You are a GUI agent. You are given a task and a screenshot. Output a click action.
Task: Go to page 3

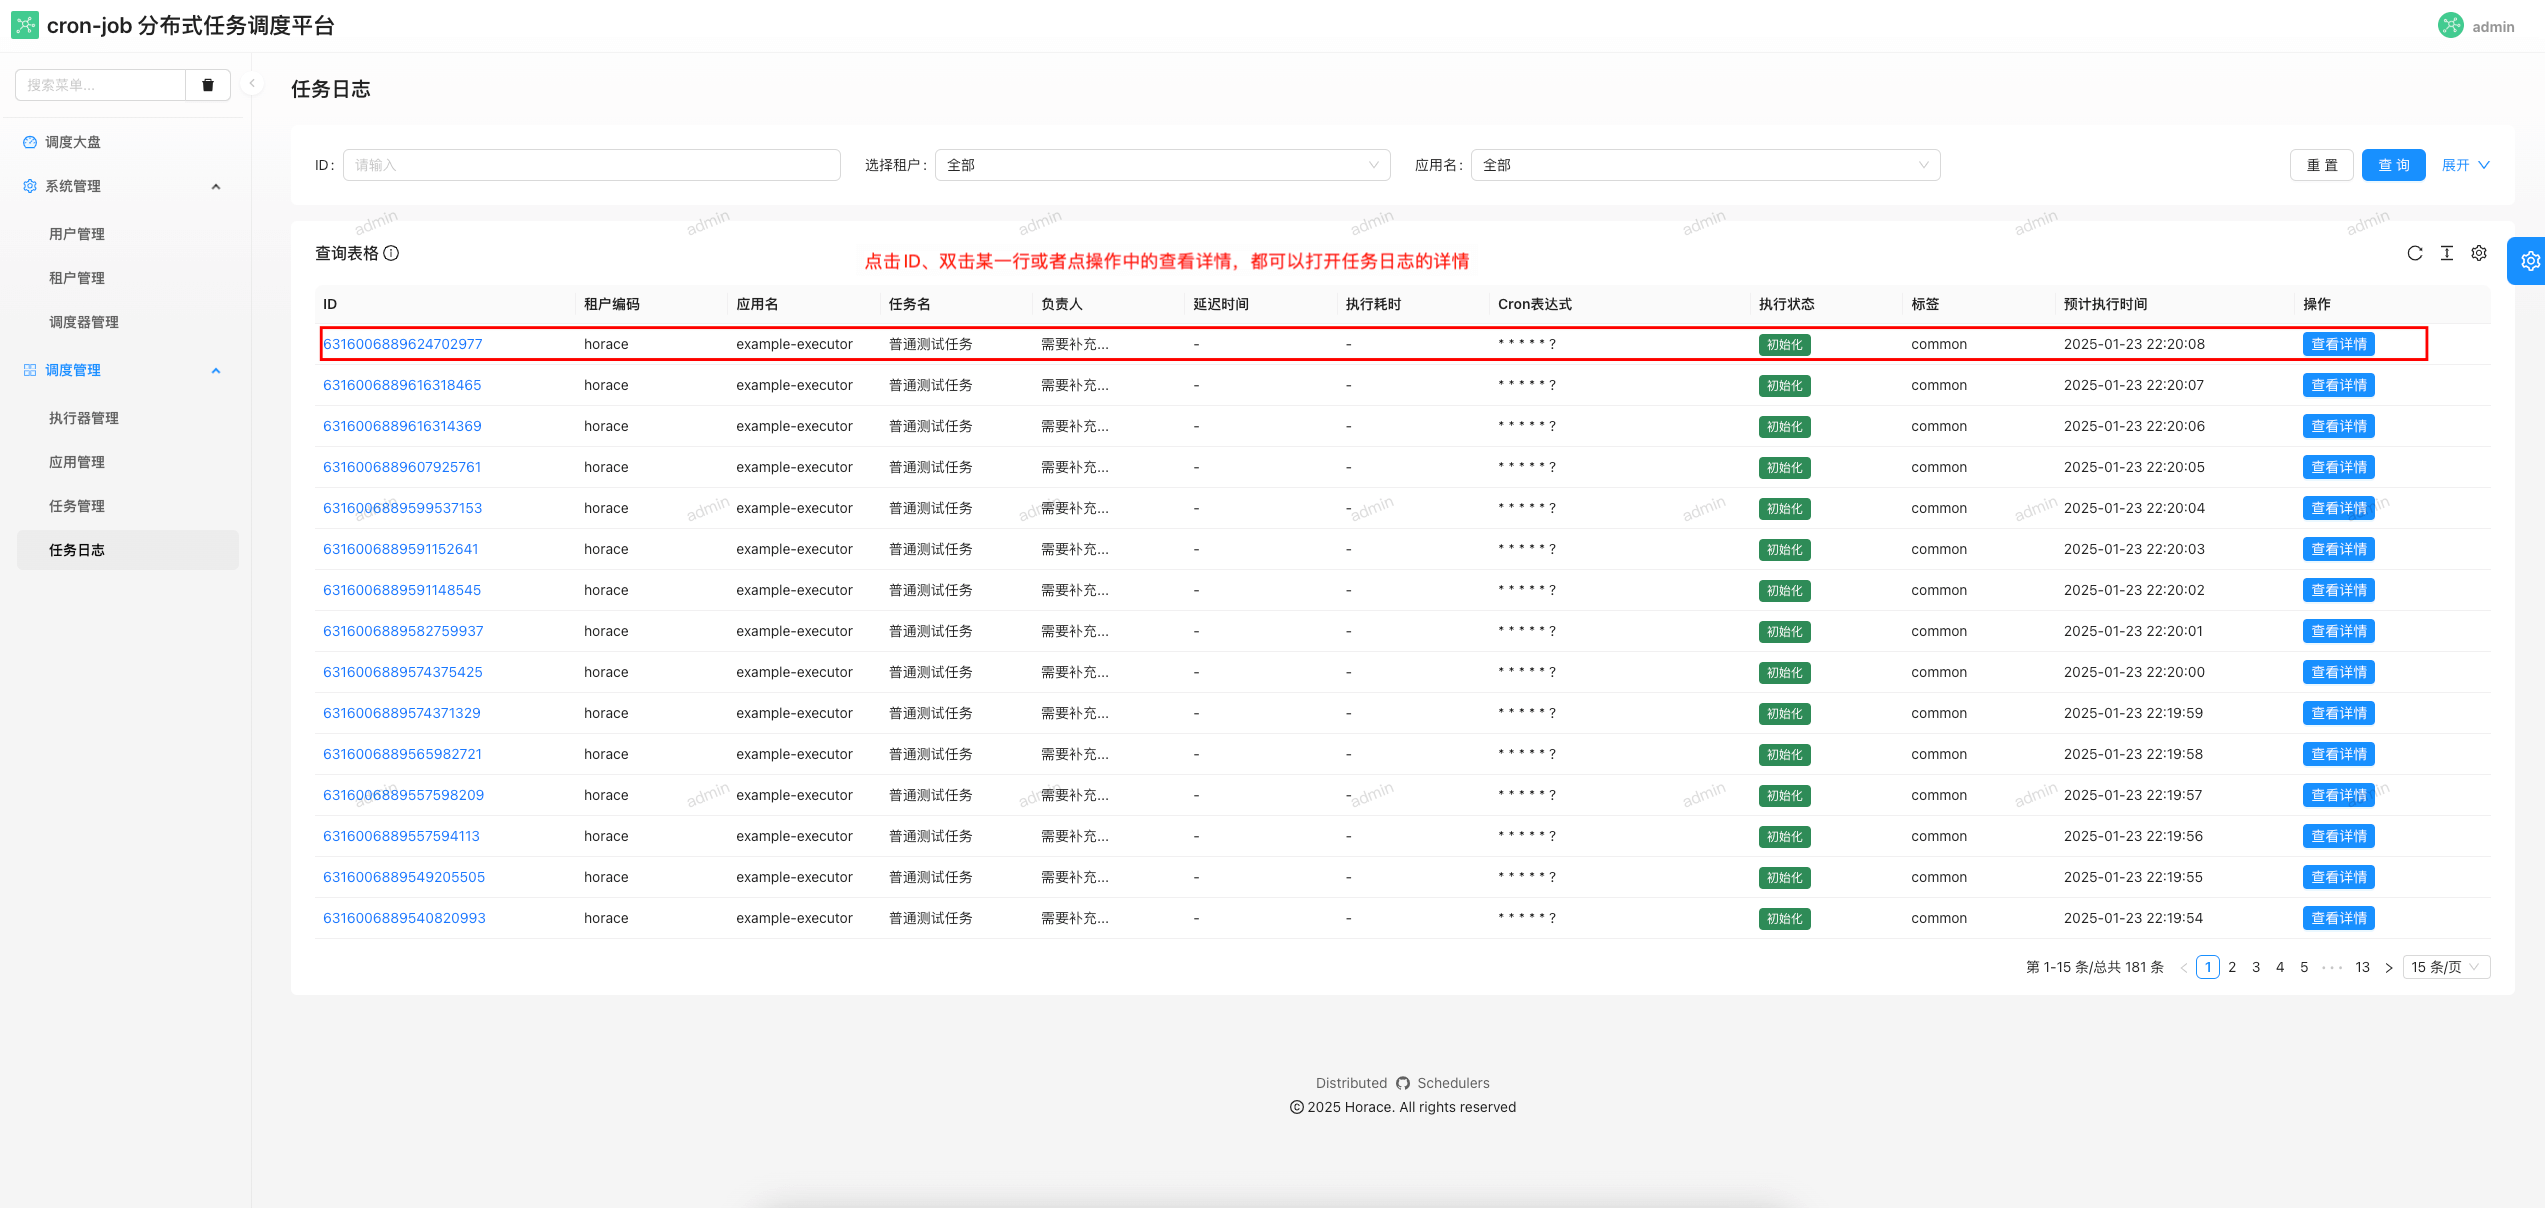(2256, 967)
